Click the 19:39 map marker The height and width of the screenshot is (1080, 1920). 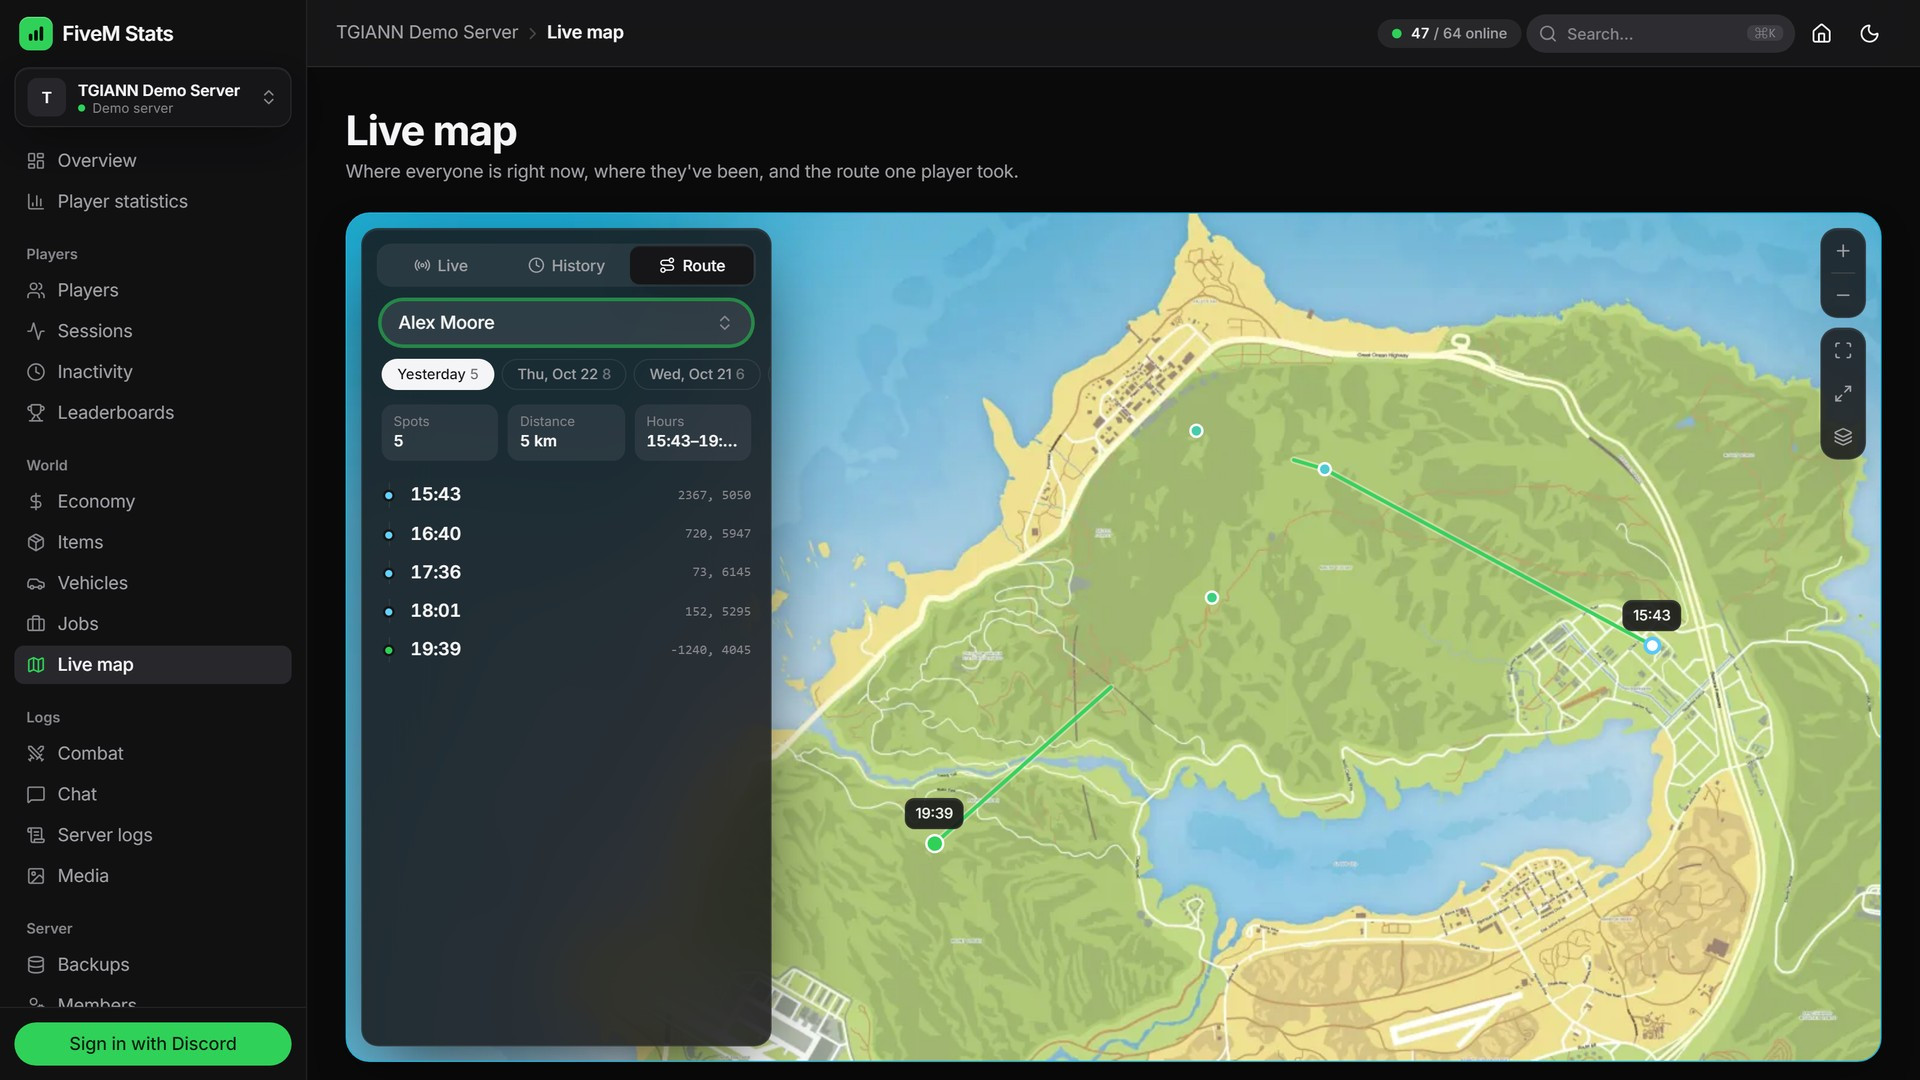[x=934, y=844]
